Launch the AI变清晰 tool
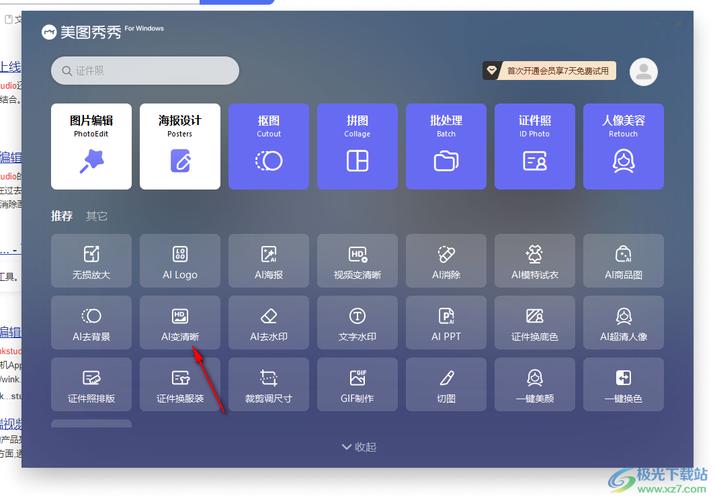Viewport: 715px width, 500px height. pos(180,323)
